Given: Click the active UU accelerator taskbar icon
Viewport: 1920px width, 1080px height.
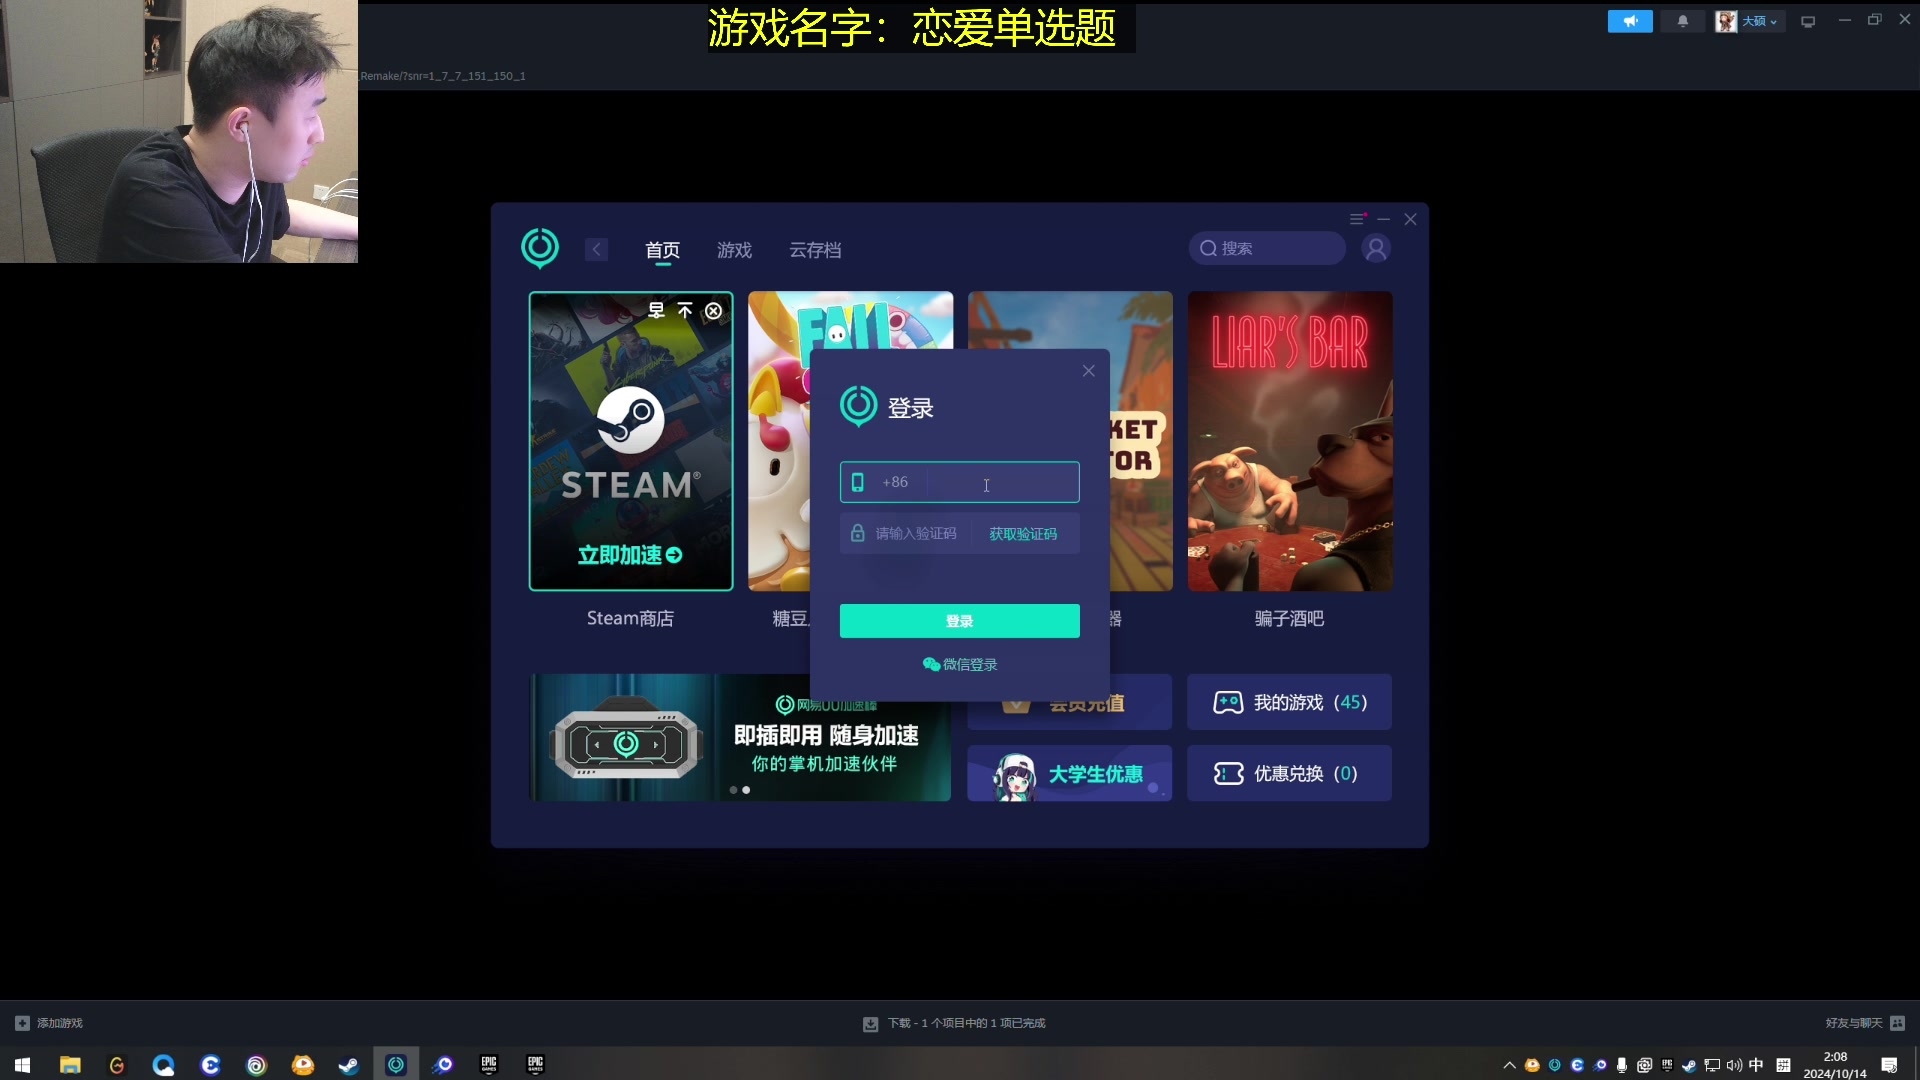Looking at the screenshot, I should 396,1065.
